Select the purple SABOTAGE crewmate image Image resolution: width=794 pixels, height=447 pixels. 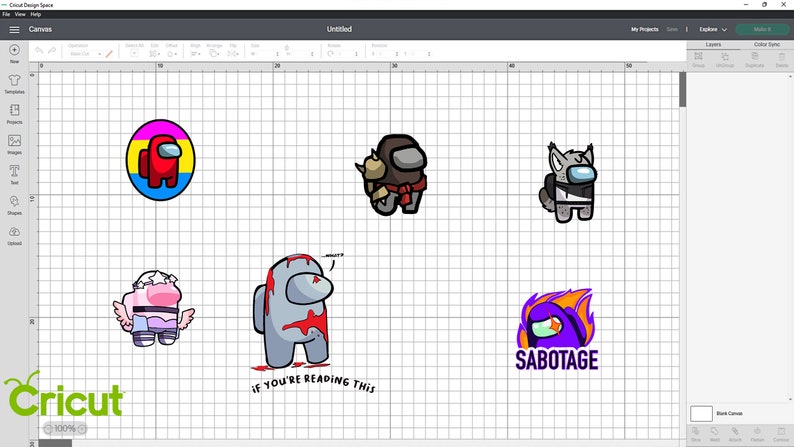[x=557, y=330]
